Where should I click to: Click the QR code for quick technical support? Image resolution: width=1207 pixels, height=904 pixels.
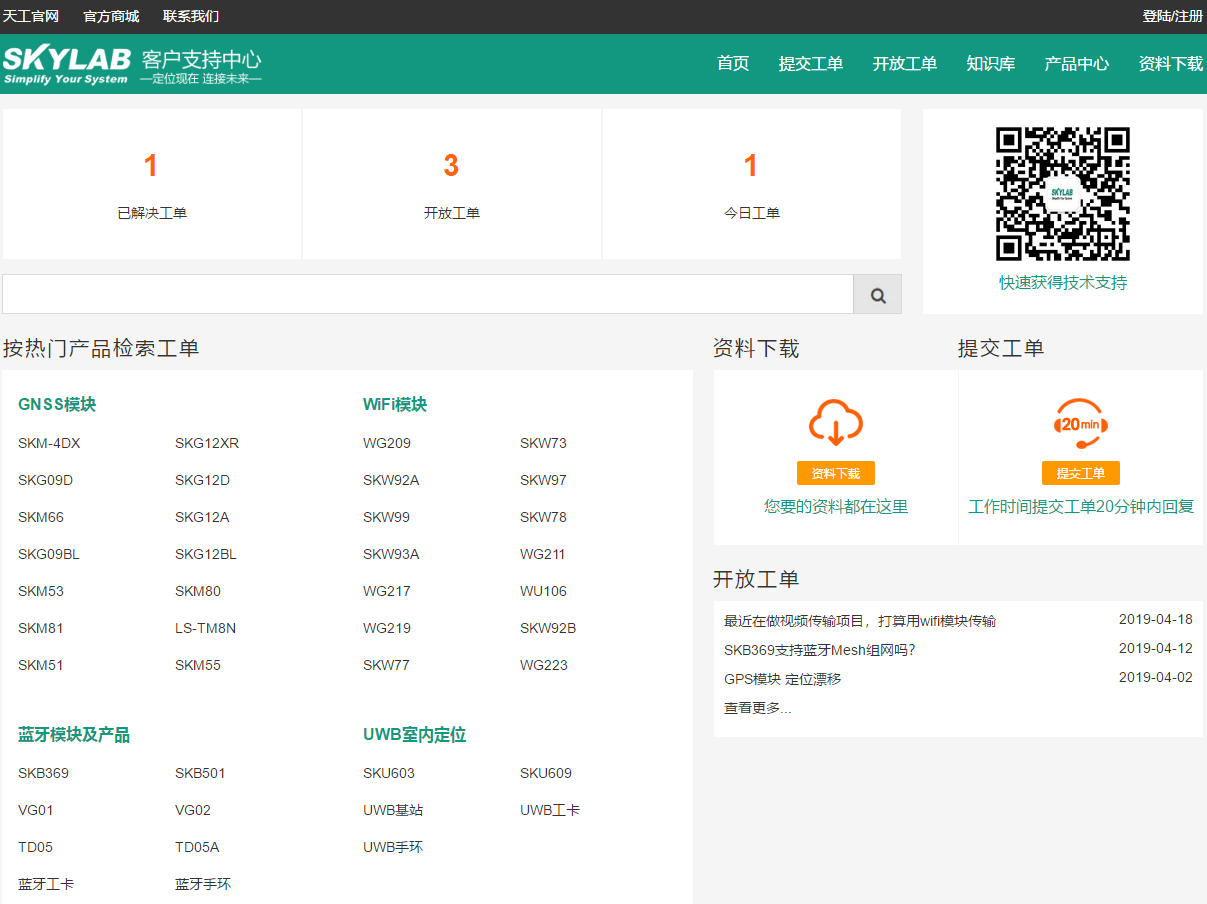(x=1062, y=192)
